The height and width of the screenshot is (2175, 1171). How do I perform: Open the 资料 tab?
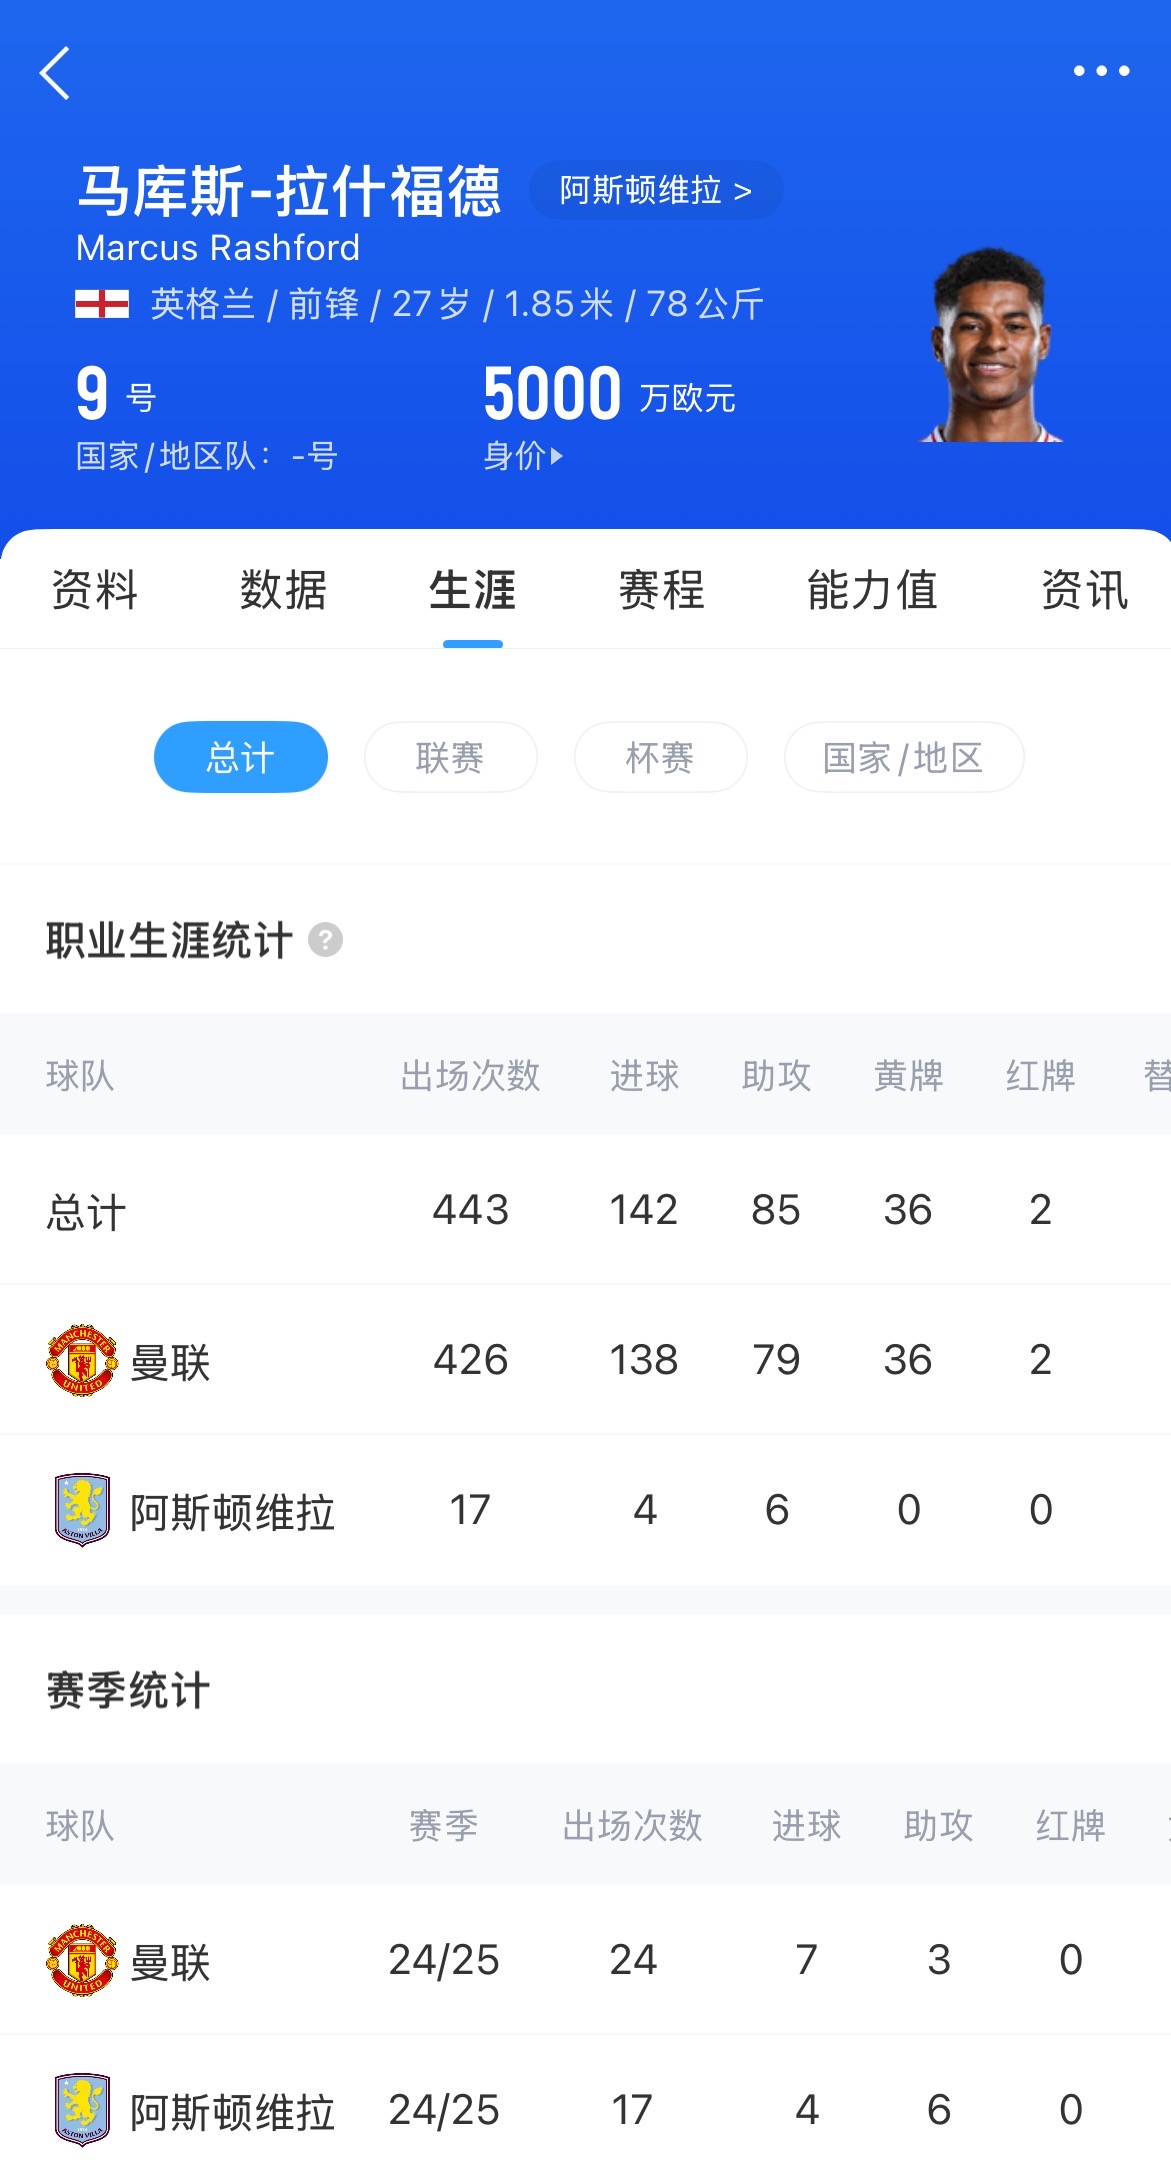coord(94,590)
